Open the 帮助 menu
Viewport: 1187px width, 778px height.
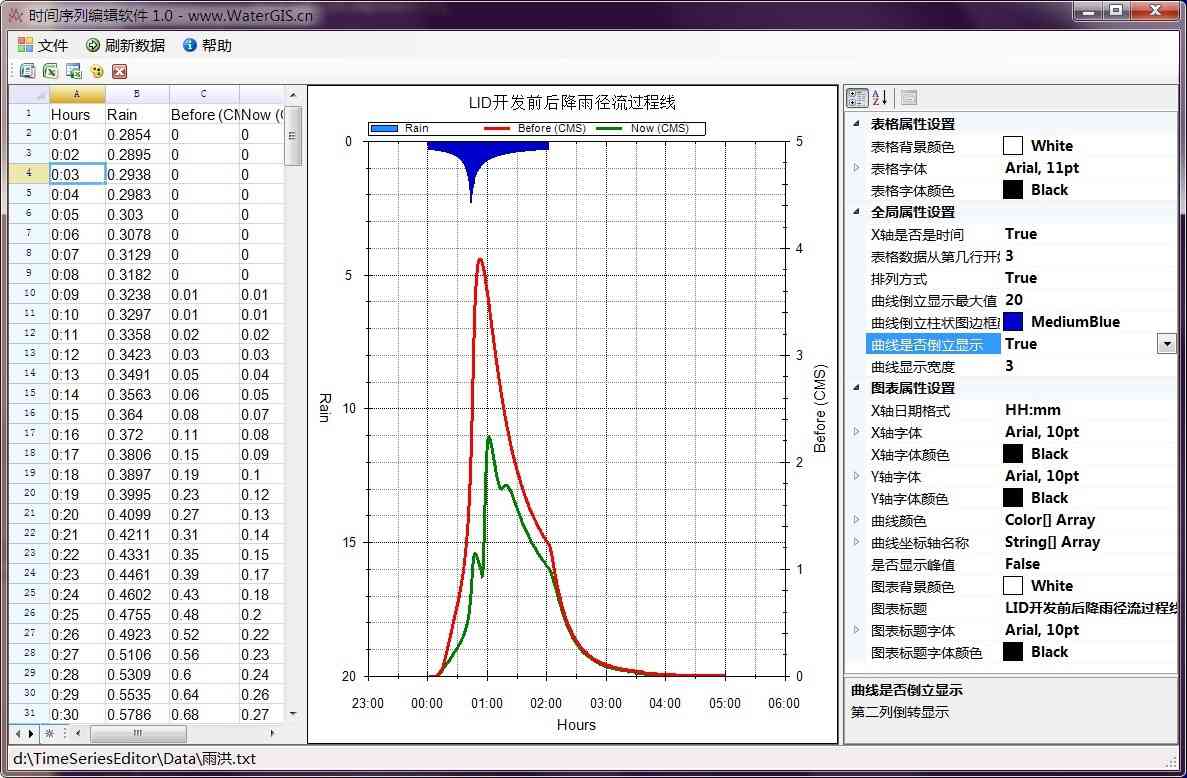[207, 45]
